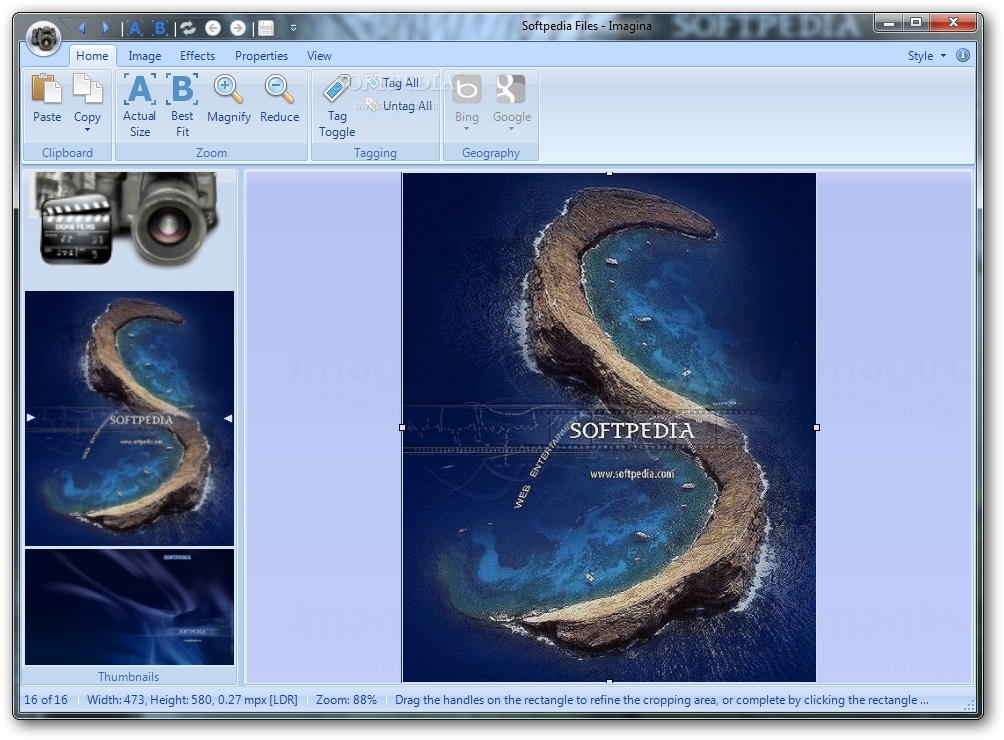Viewport: 1004px width, 740px height.
Task: Click Tag All in Tagging group
Action: click(393, 83)
